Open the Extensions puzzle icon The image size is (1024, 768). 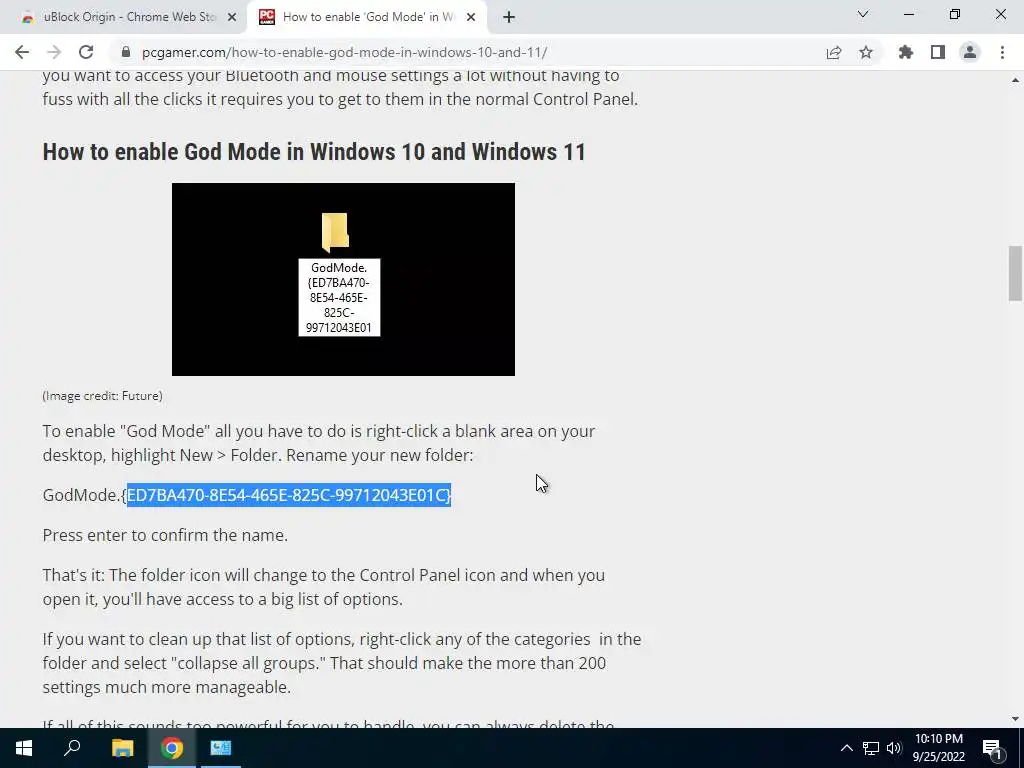tap(906, 52)
